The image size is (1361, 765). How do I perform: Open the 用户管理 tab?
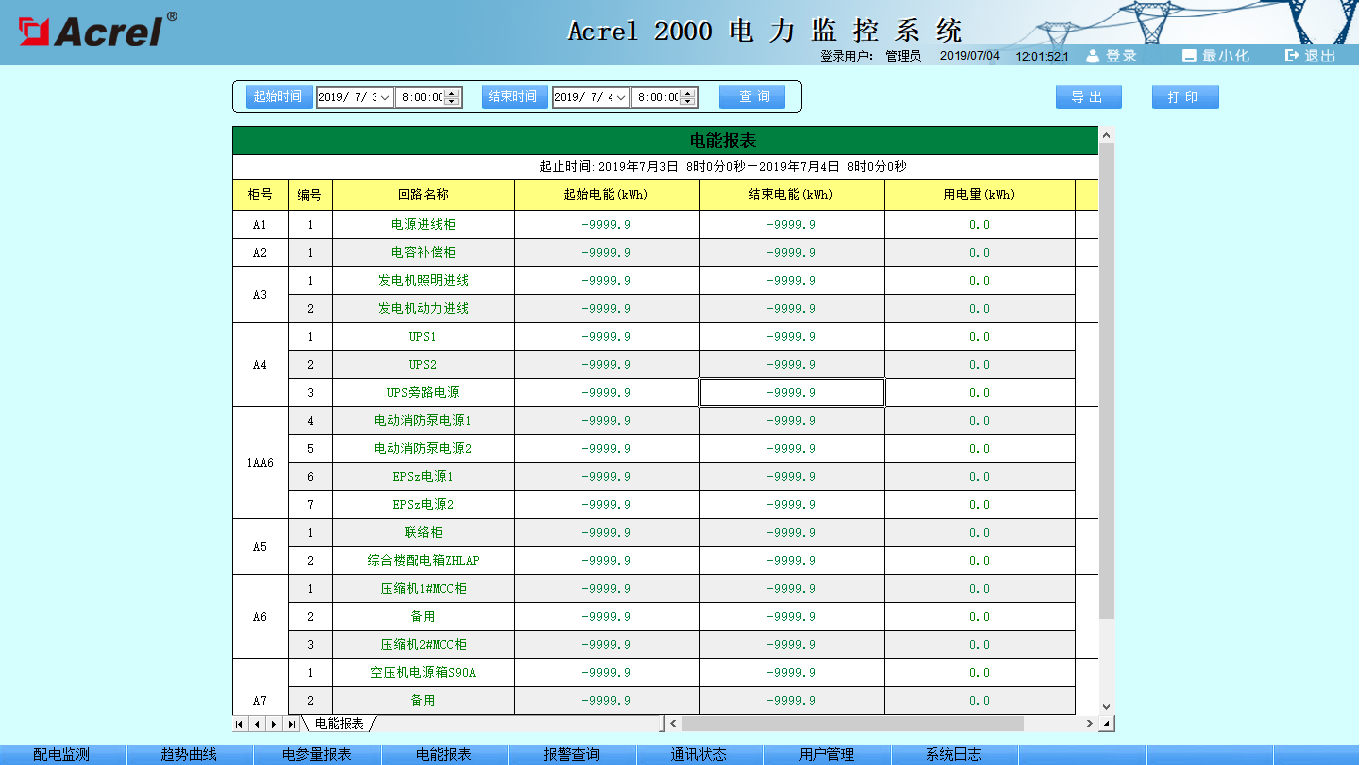coord(827,755)
